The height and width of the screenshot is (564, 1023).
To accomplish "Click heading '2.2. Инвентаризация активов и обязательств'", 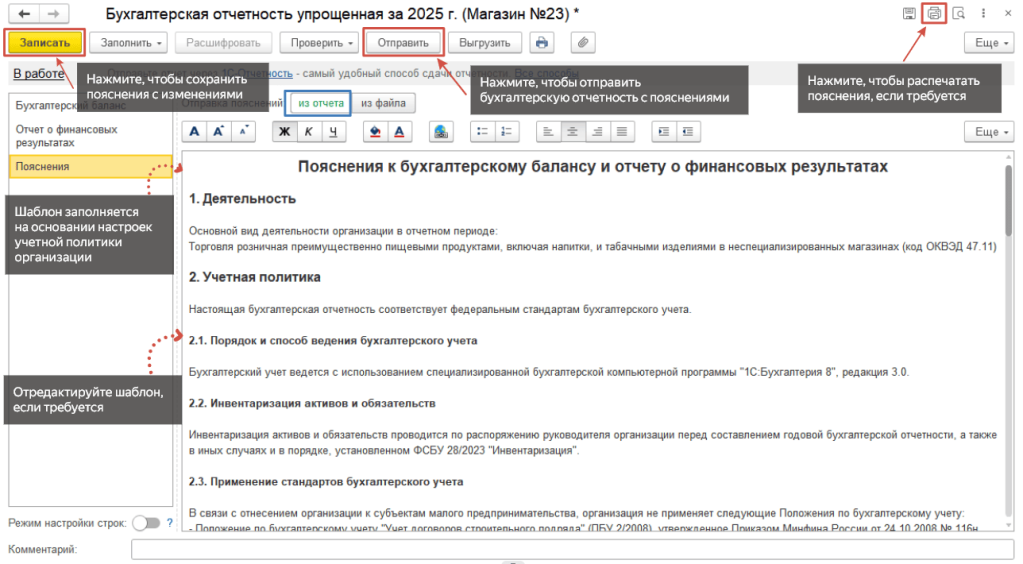I will coord(312,403).
